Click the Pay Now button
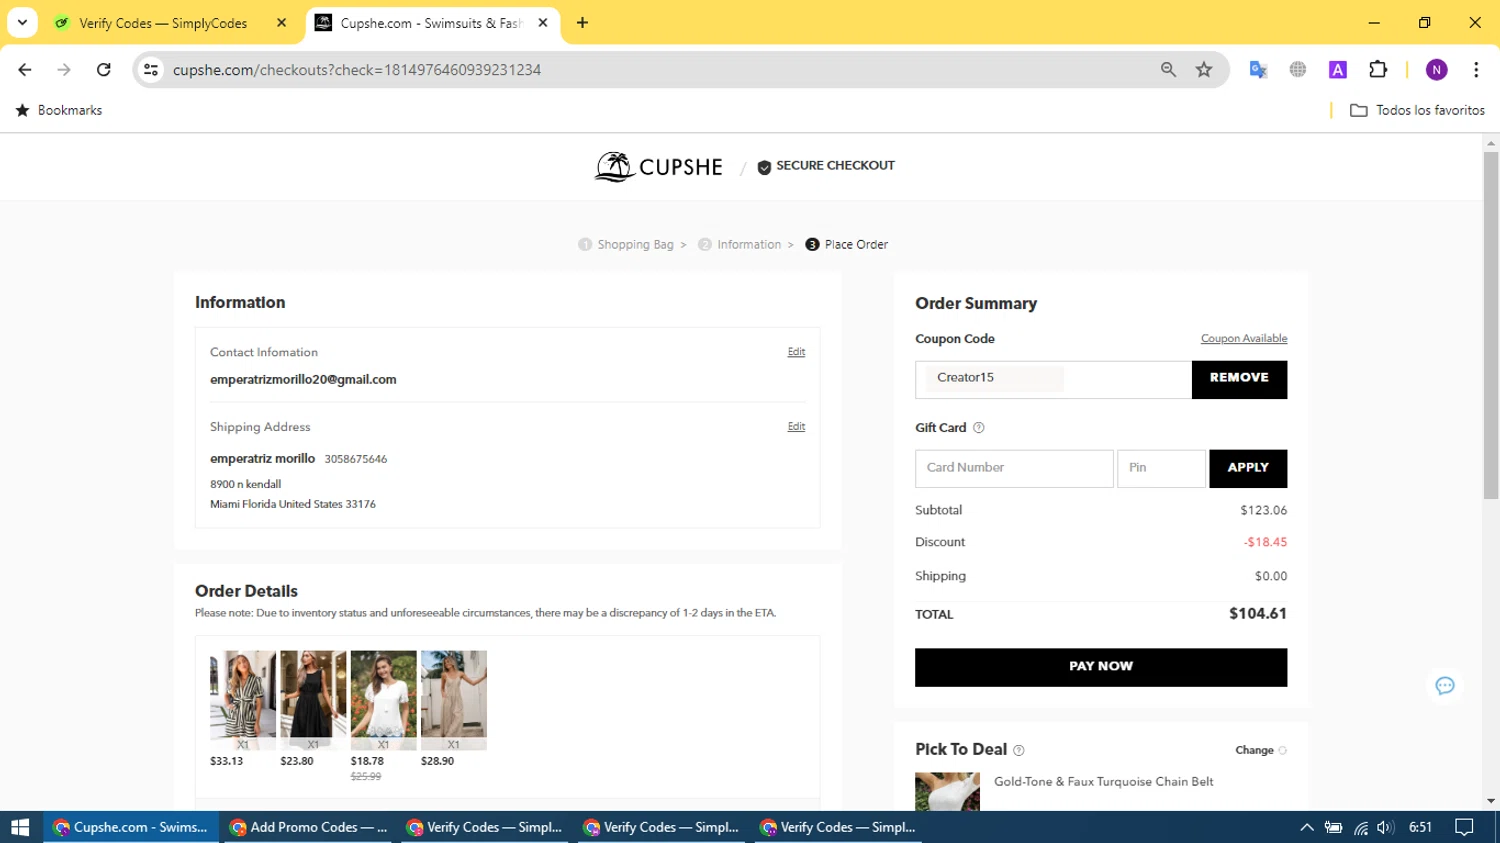 pyautogui.click(x=1101, y=667)
